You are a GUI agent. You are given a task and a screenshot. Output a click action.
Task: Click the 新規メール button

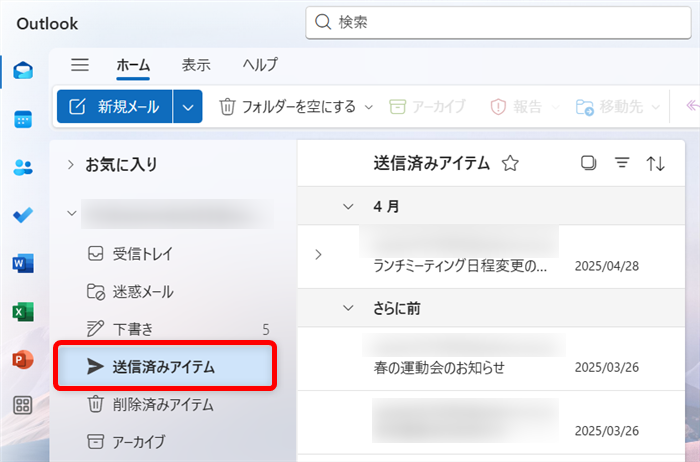tap(115, 107)
